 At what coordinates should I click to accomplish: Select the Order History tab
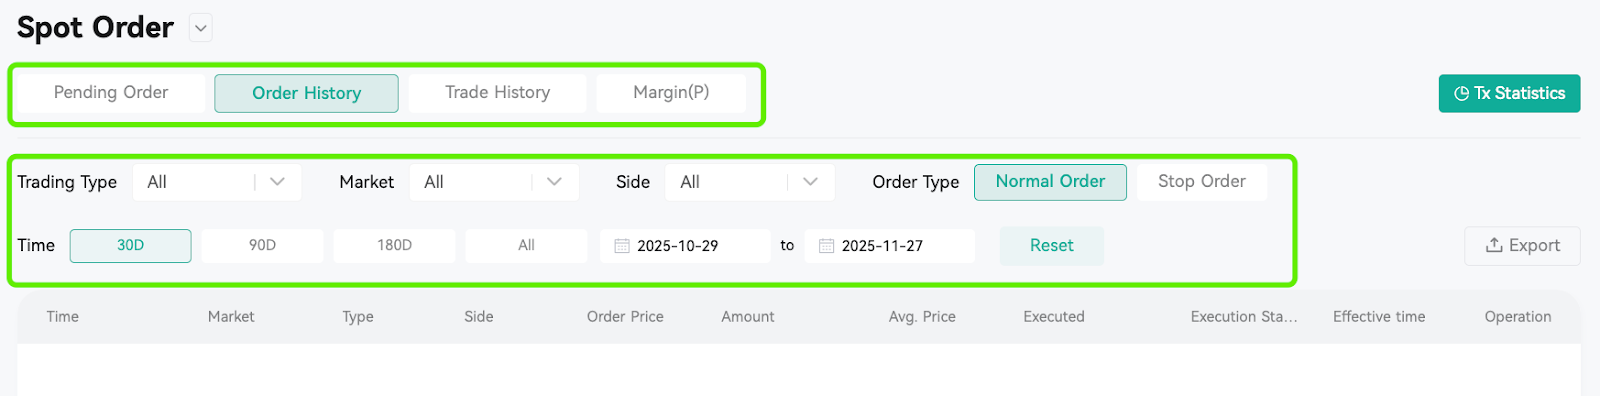click(306, 93)
